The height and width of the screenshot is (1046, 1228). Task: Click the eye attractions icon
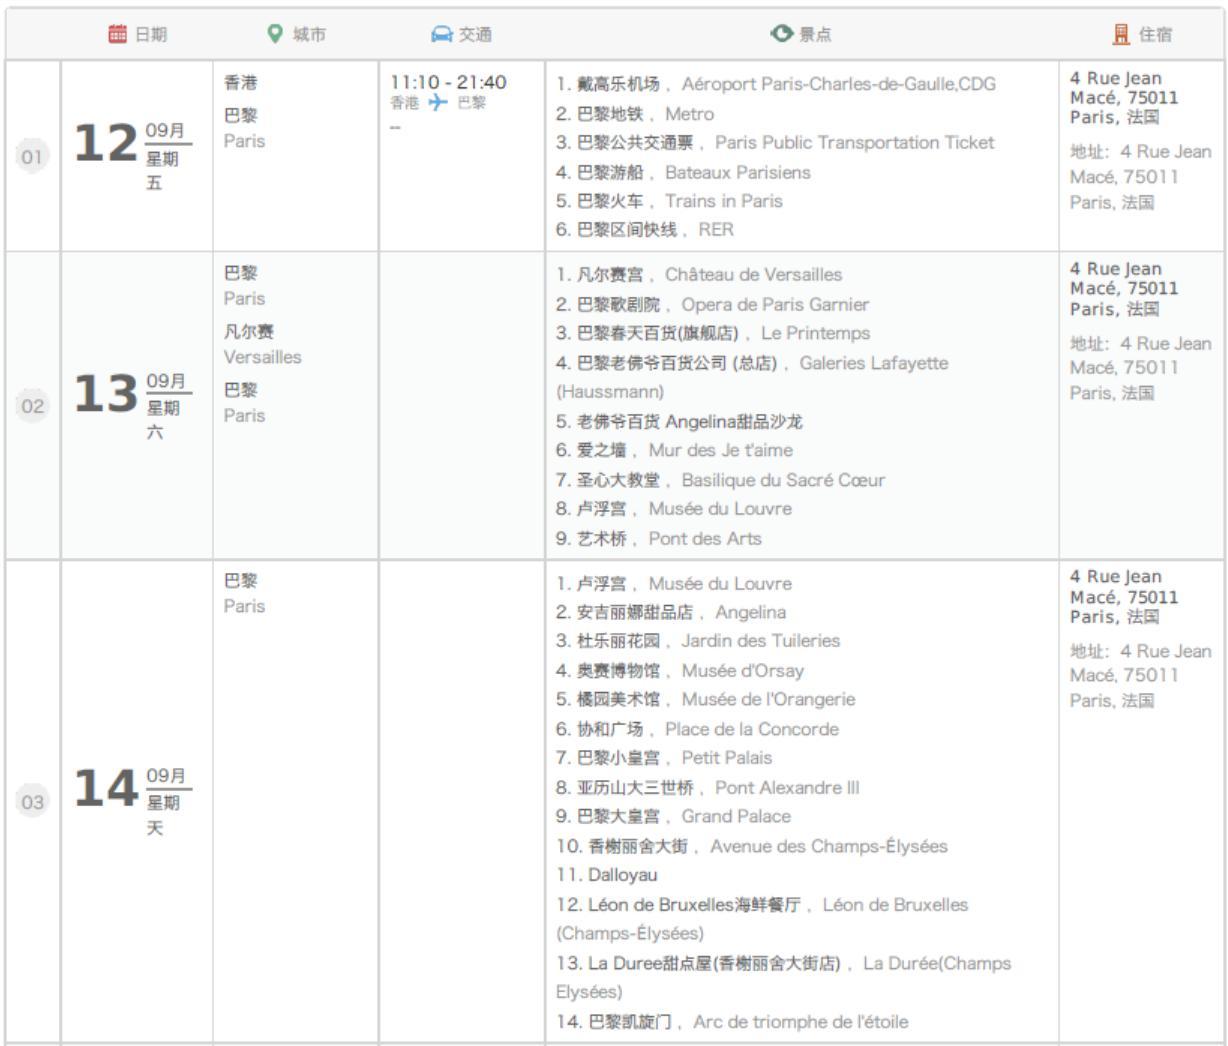(781, 34)
